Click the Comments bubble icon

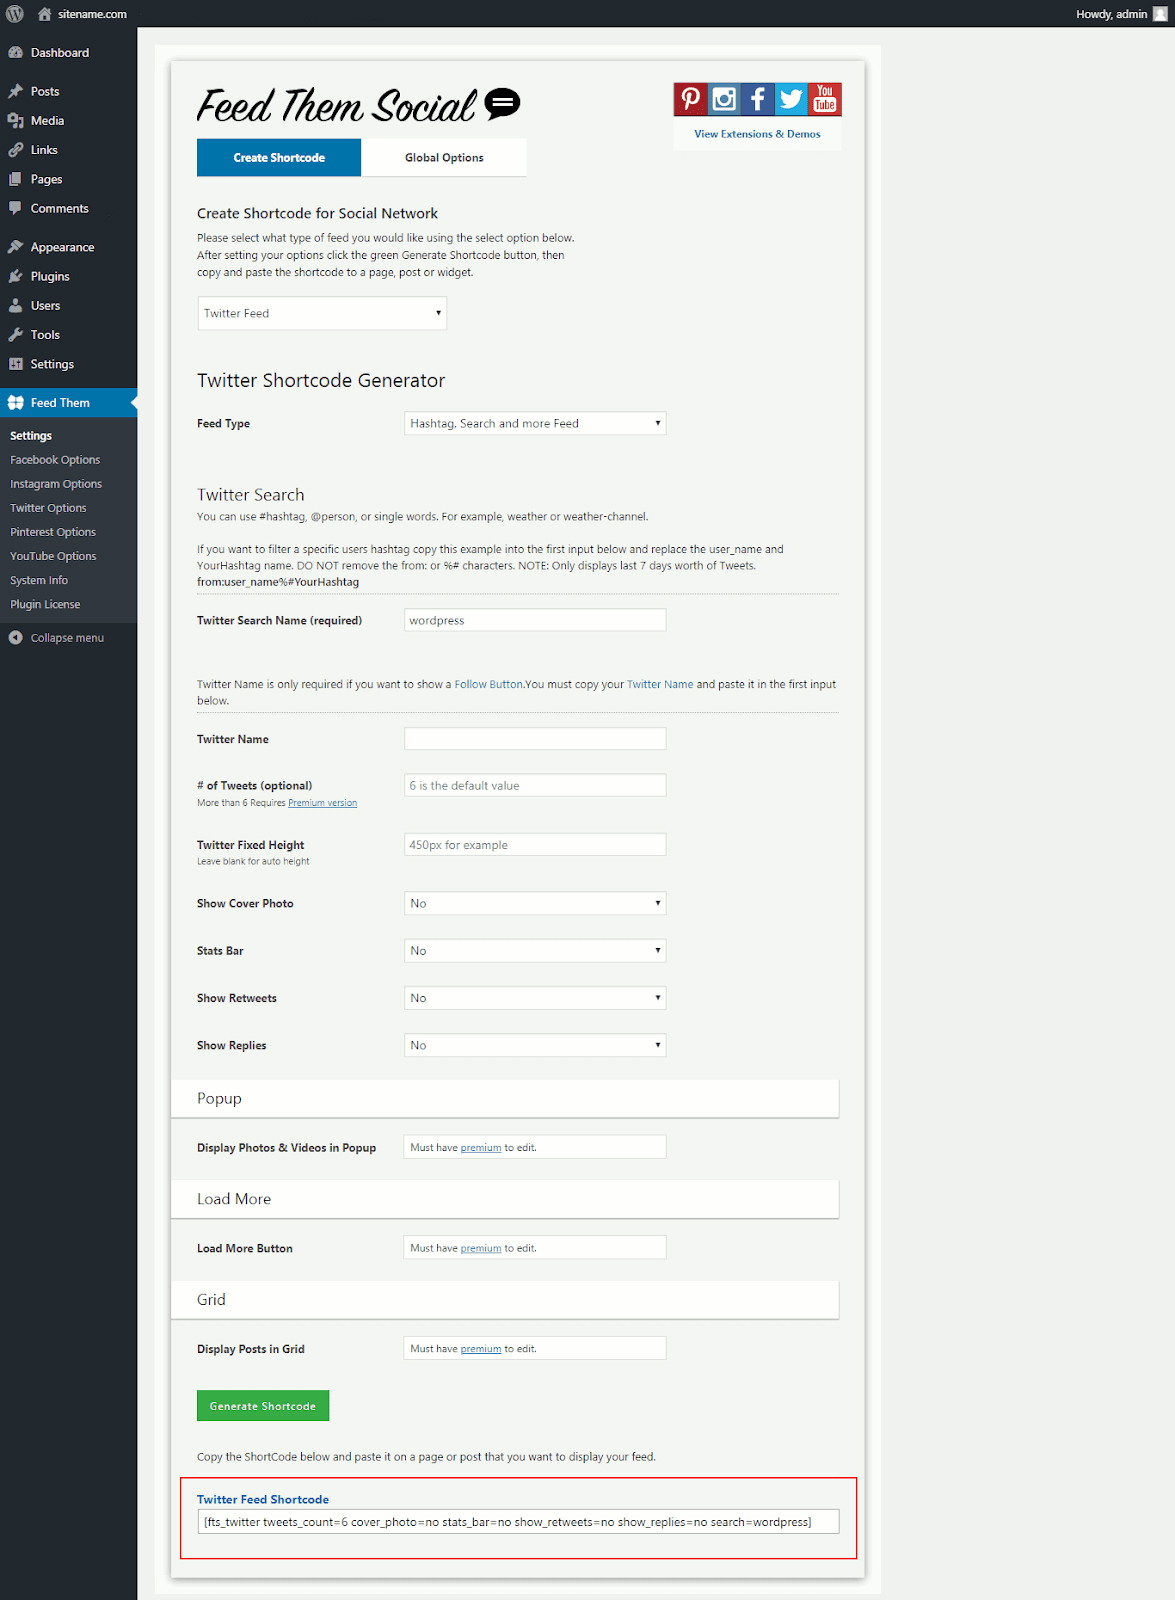15,208
